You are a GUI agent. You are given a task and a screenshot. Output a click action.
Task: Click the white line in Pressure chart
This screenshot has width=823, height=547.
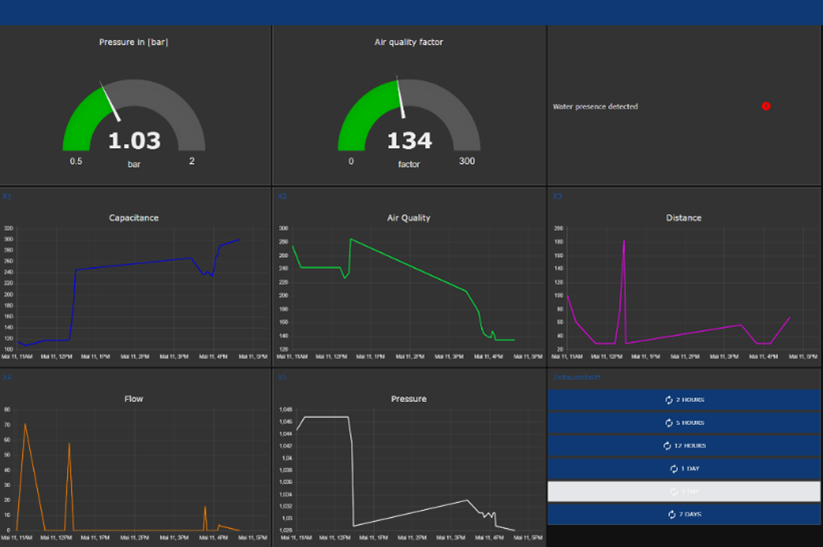click(x=320, y=417)
